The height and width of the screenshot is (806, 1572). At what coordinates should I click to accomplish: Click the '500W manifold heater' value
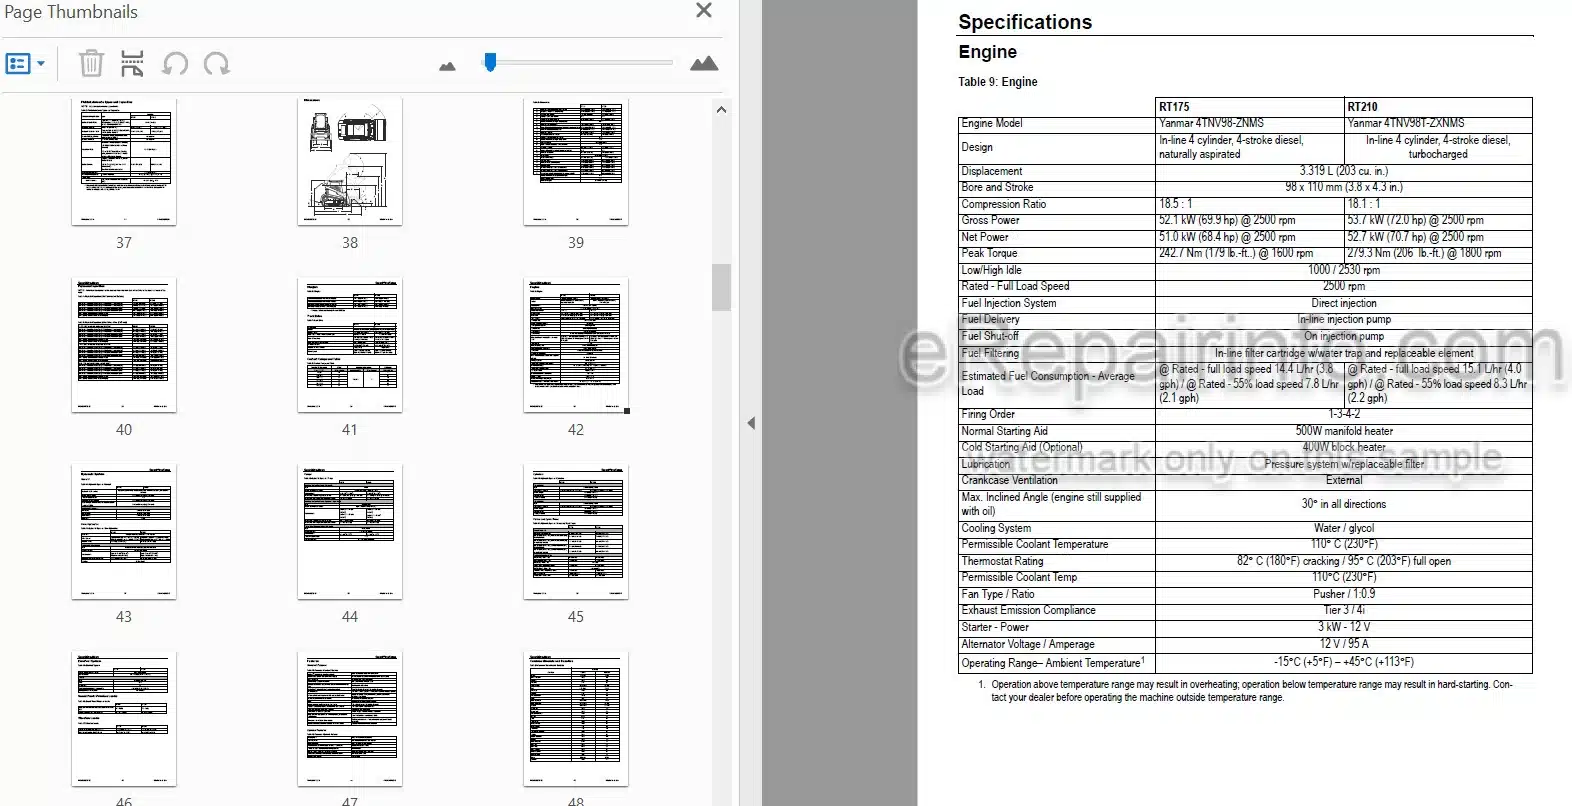click(x=1344, y=431)
